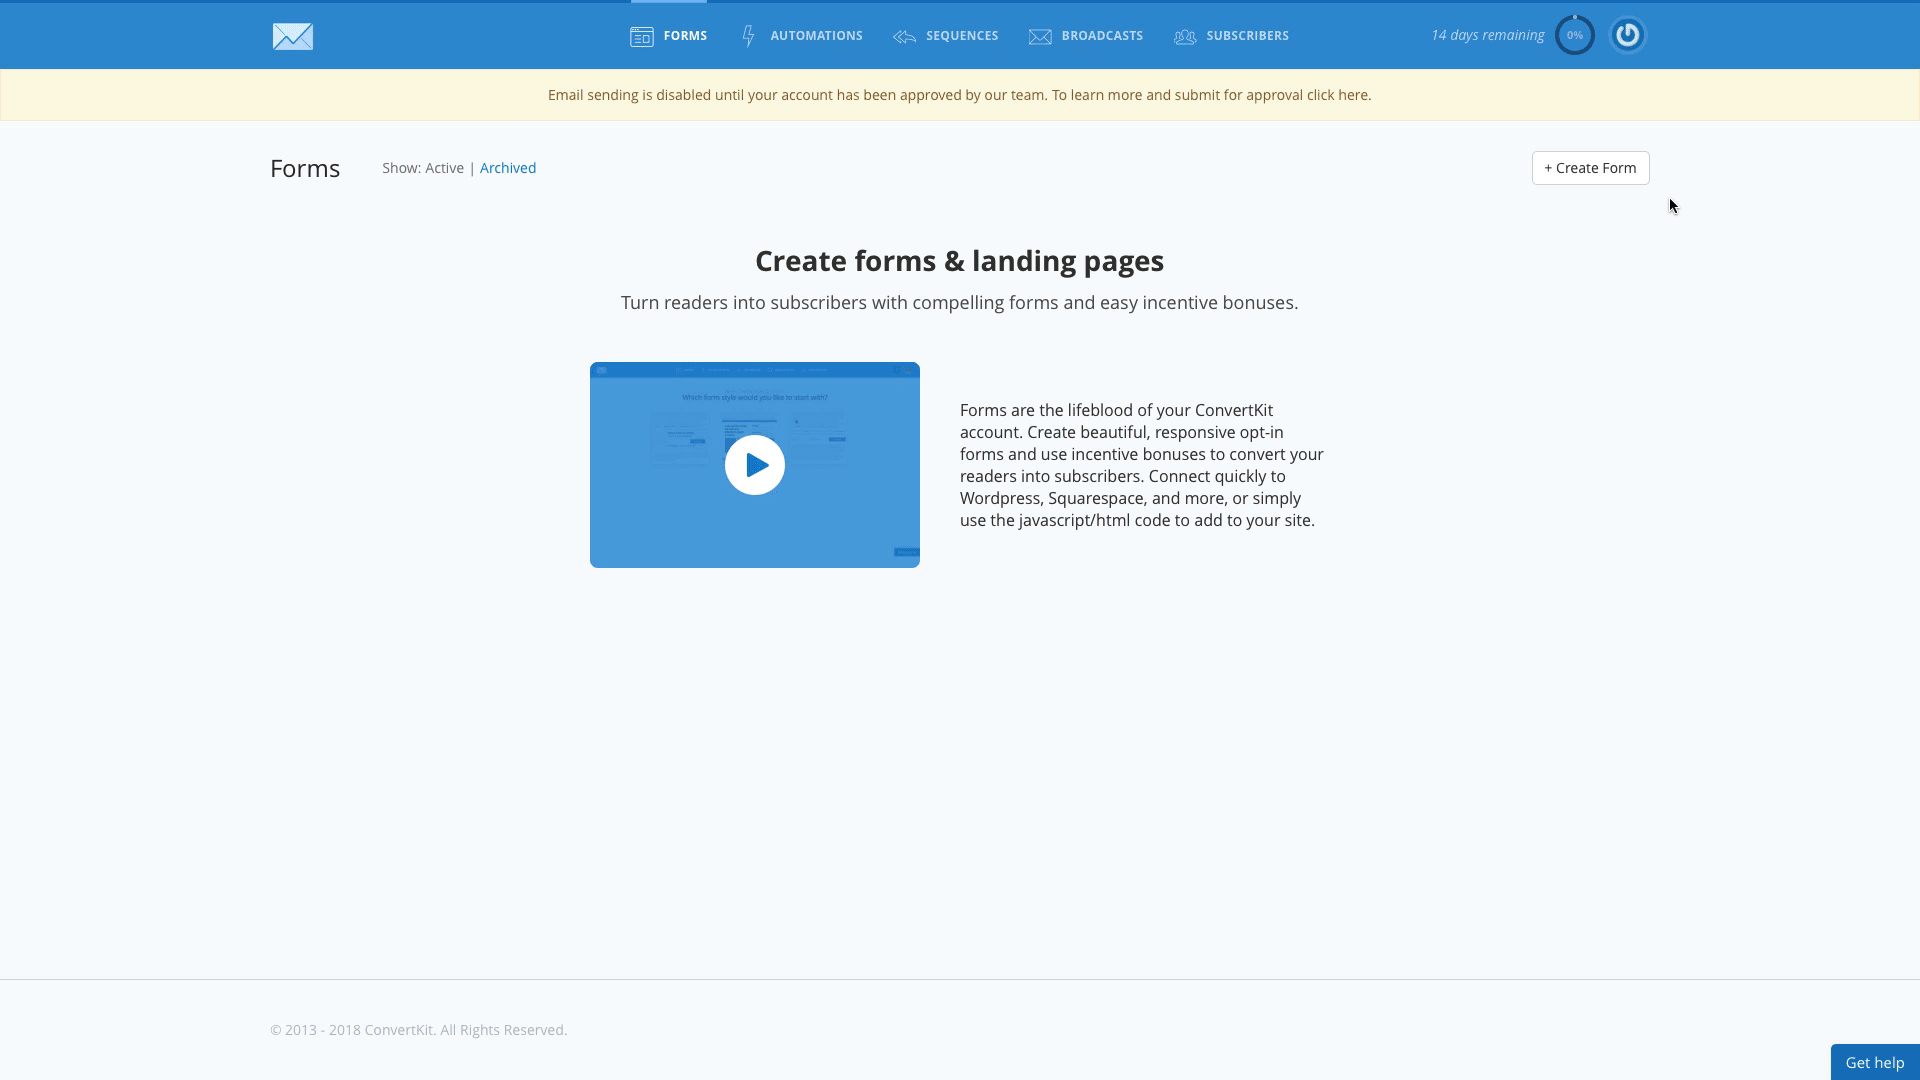Viewport: 1920px width, 1080px height.
Task: Click the Broadcasts envelope icon
Action: coord(1040,37)
